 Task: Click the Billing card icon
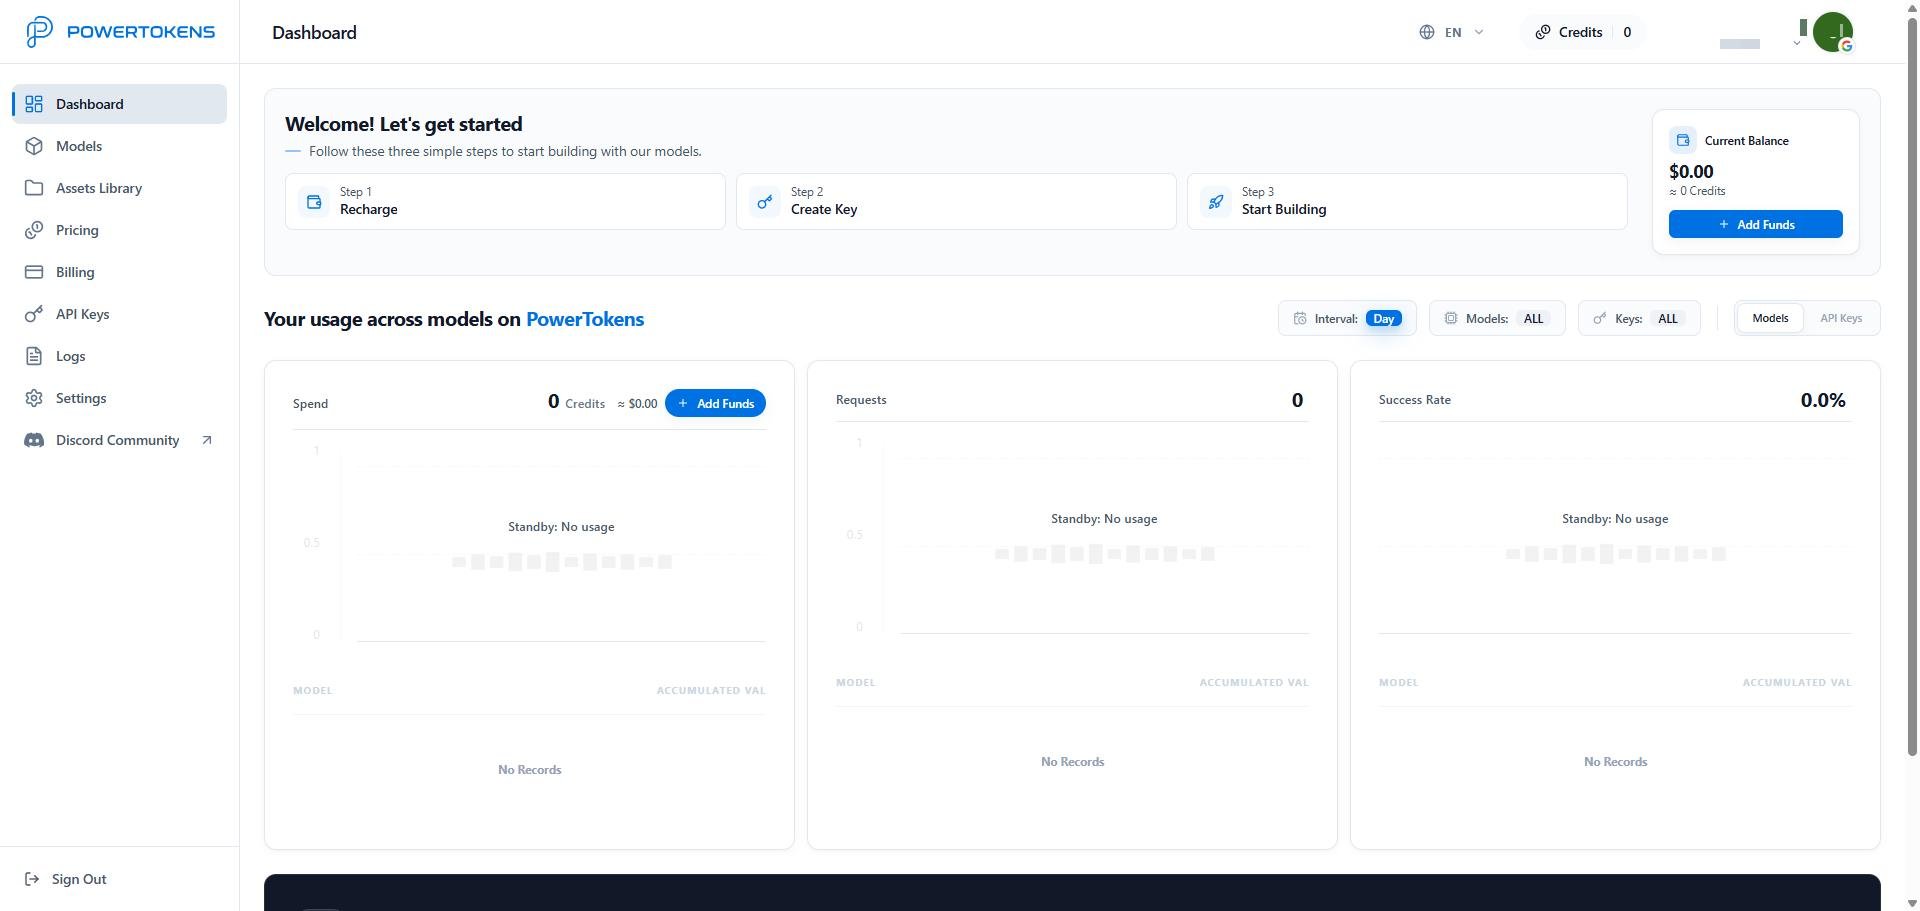[34, 272]
